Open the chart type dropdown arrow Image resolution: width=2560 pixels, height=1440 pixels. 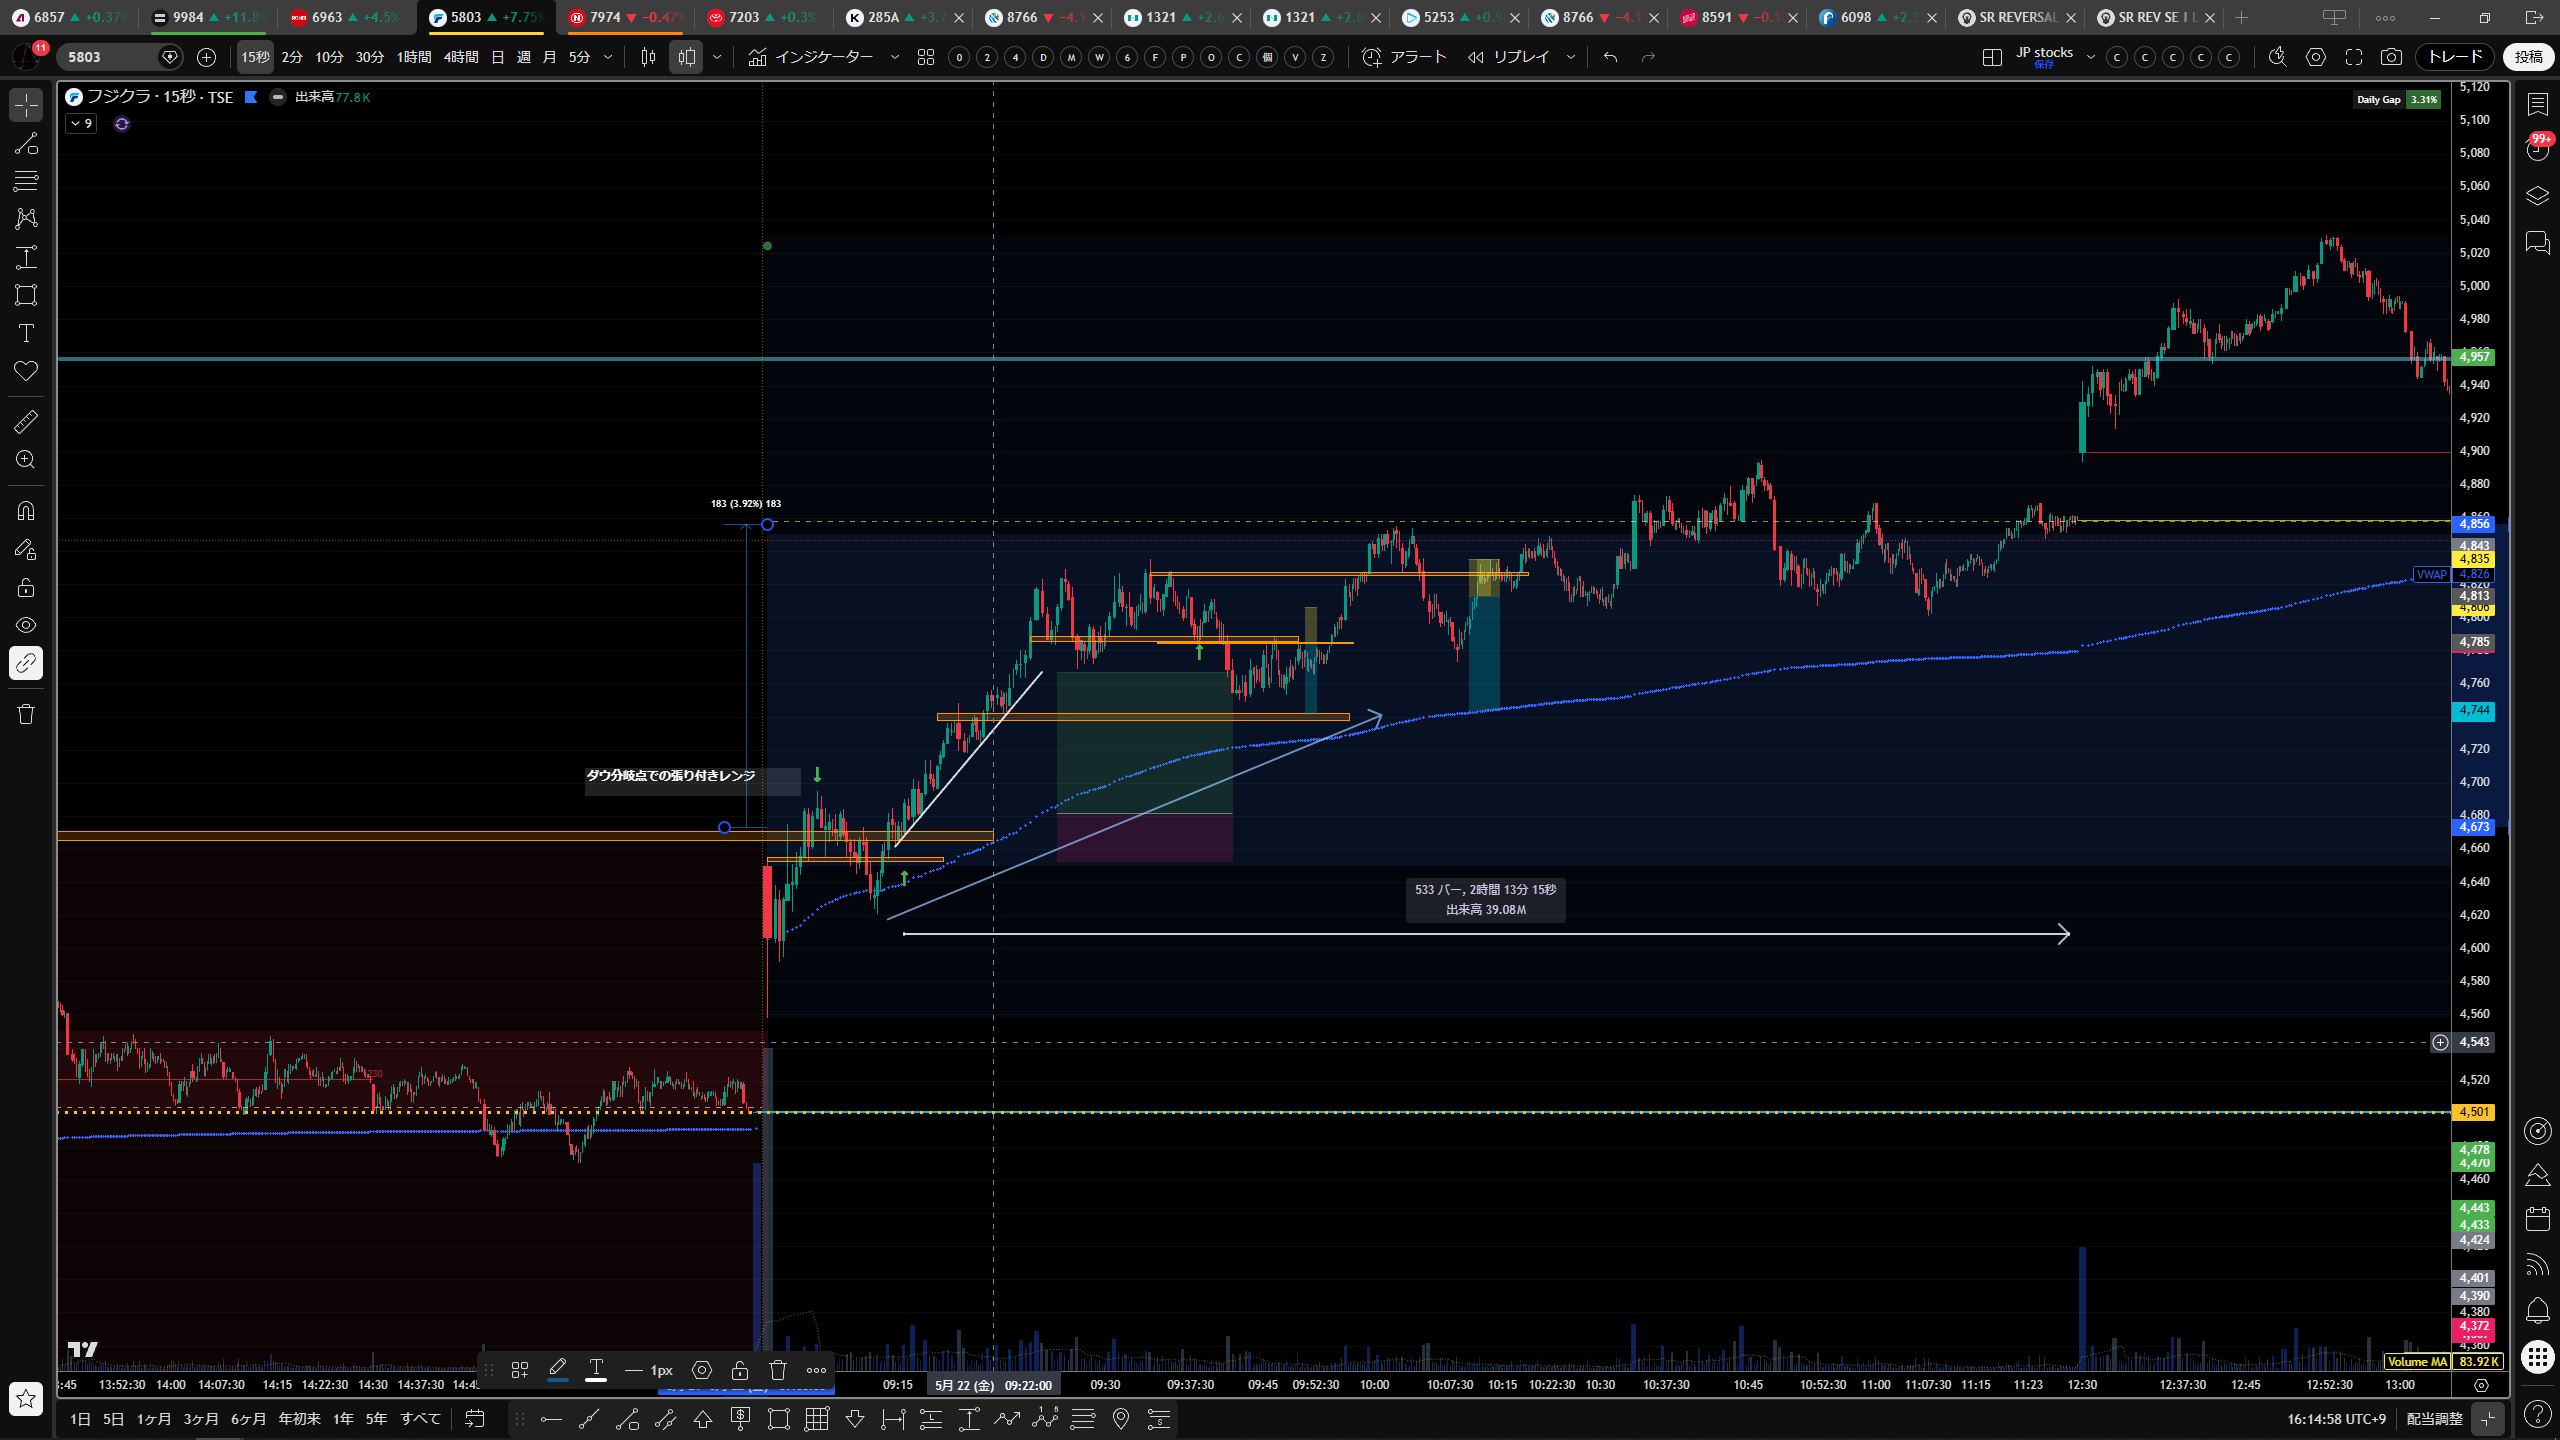click(x=717, y=57)
